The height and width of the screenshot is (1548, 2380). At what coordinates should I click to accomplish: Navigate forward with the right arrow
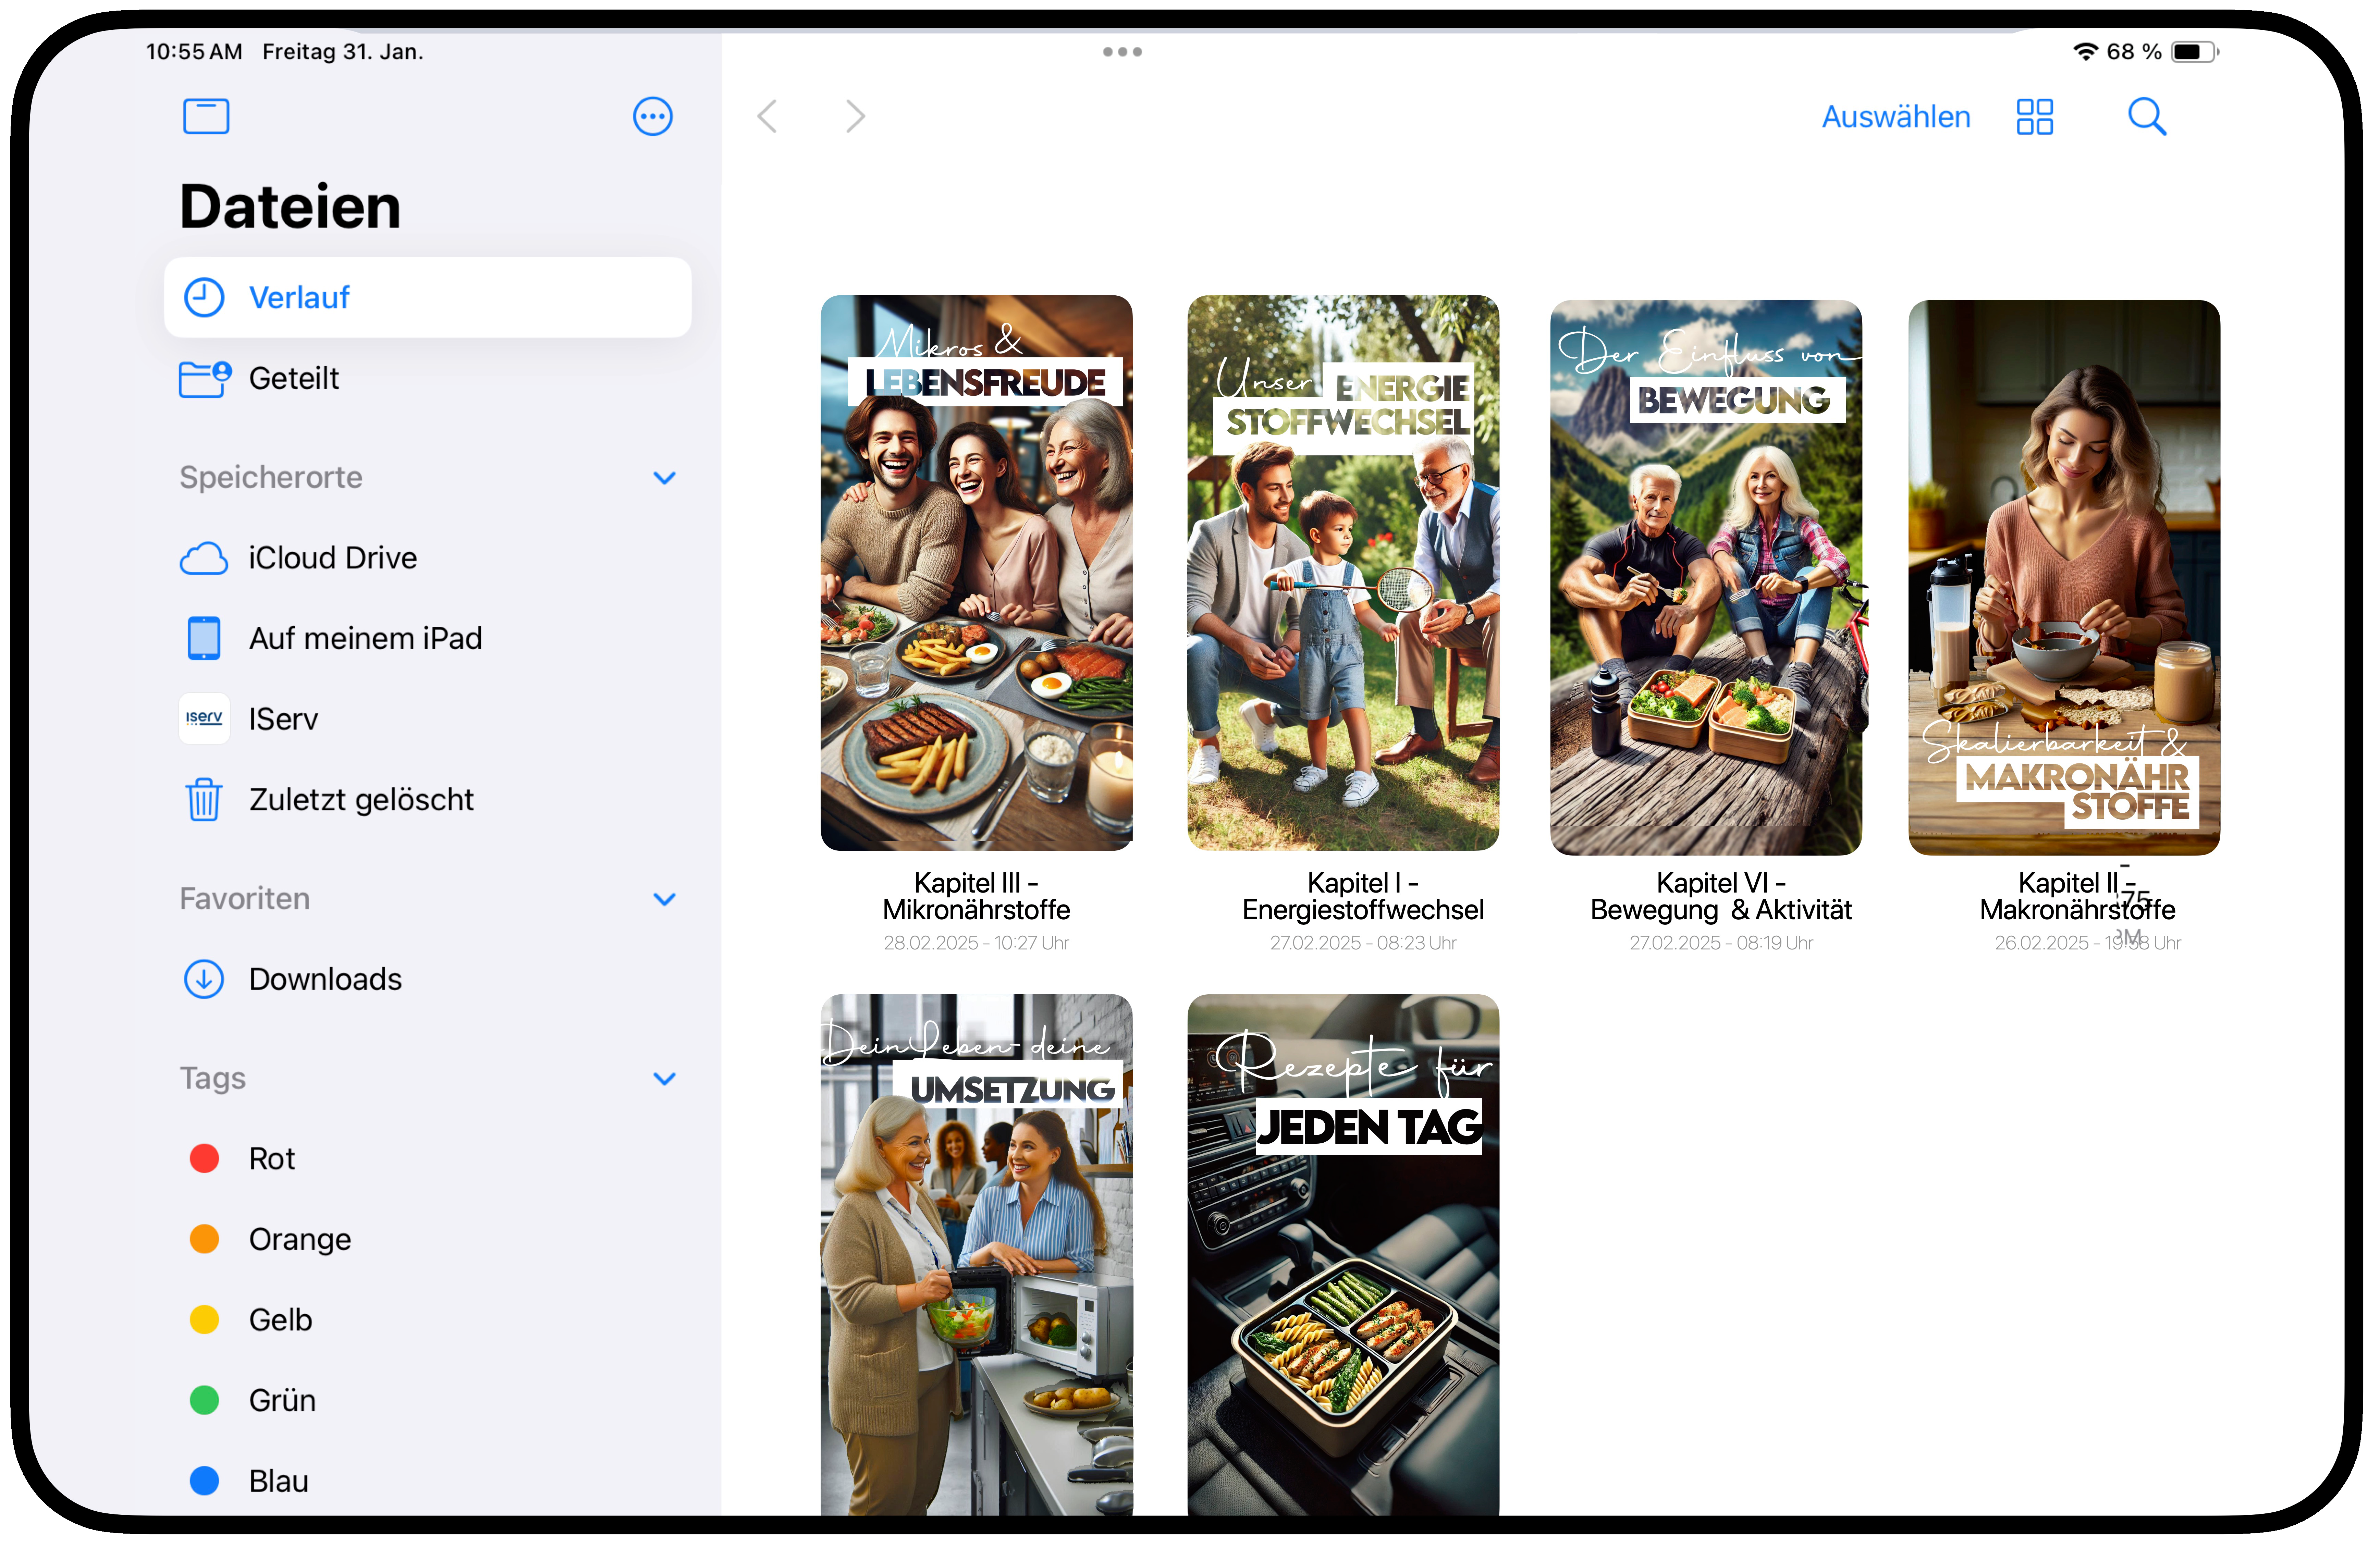click(x=855, y=116)
